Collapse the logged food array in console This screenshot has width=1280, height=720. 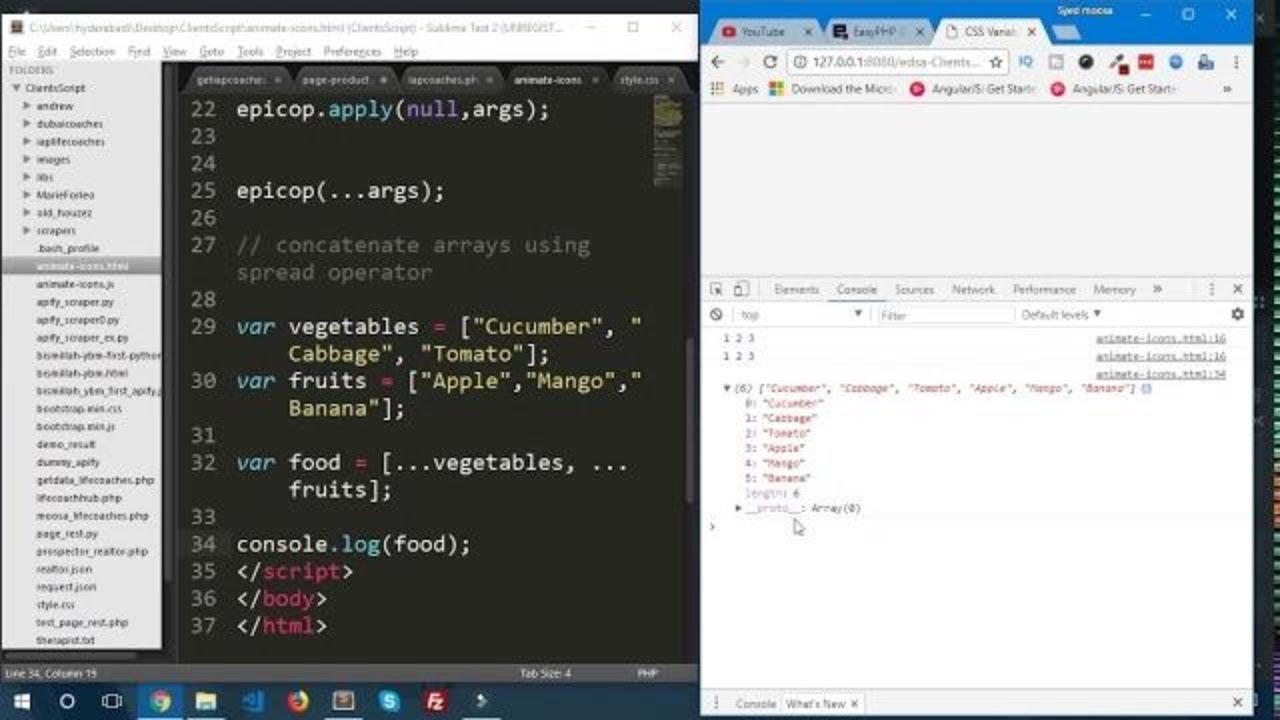pos(727,388)
